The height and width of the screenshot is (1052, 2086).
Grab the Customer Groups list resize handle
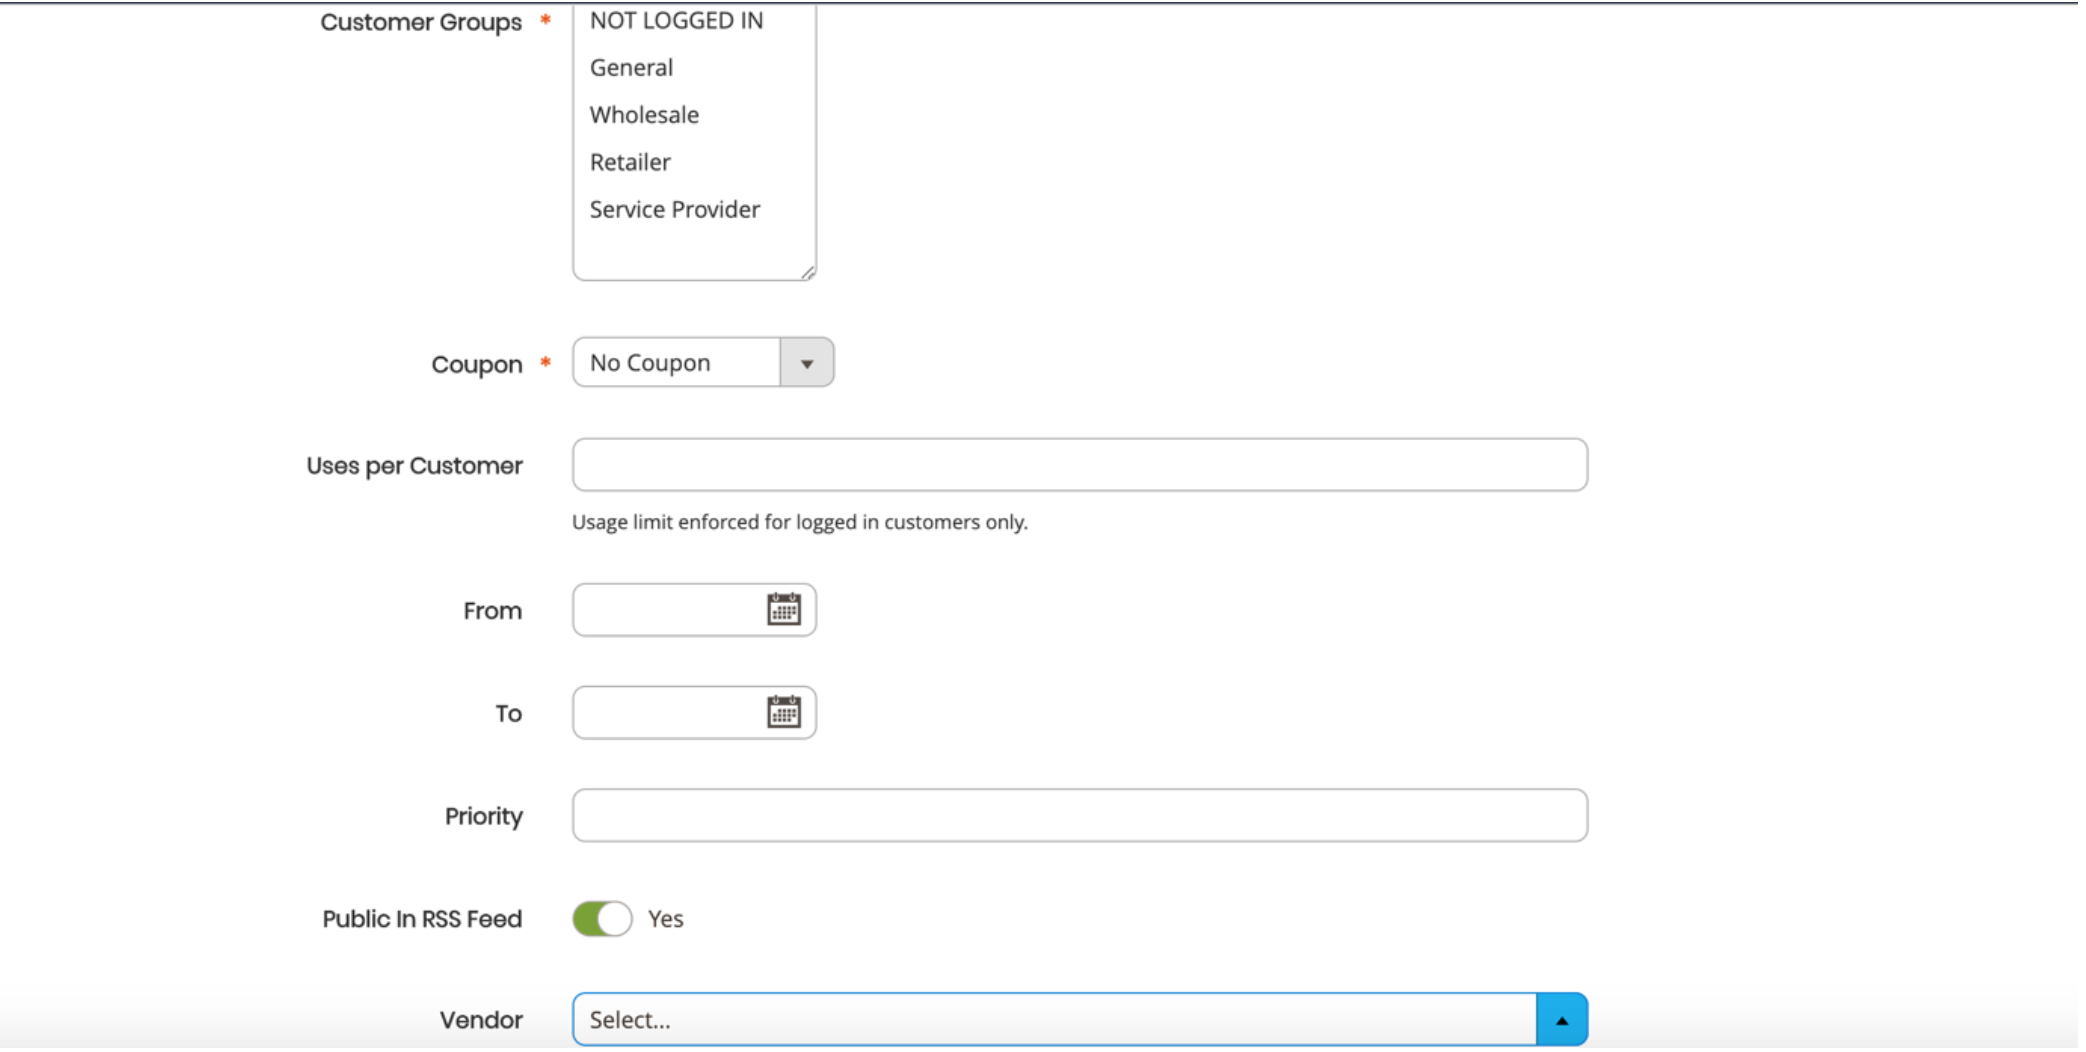[808, 272]
